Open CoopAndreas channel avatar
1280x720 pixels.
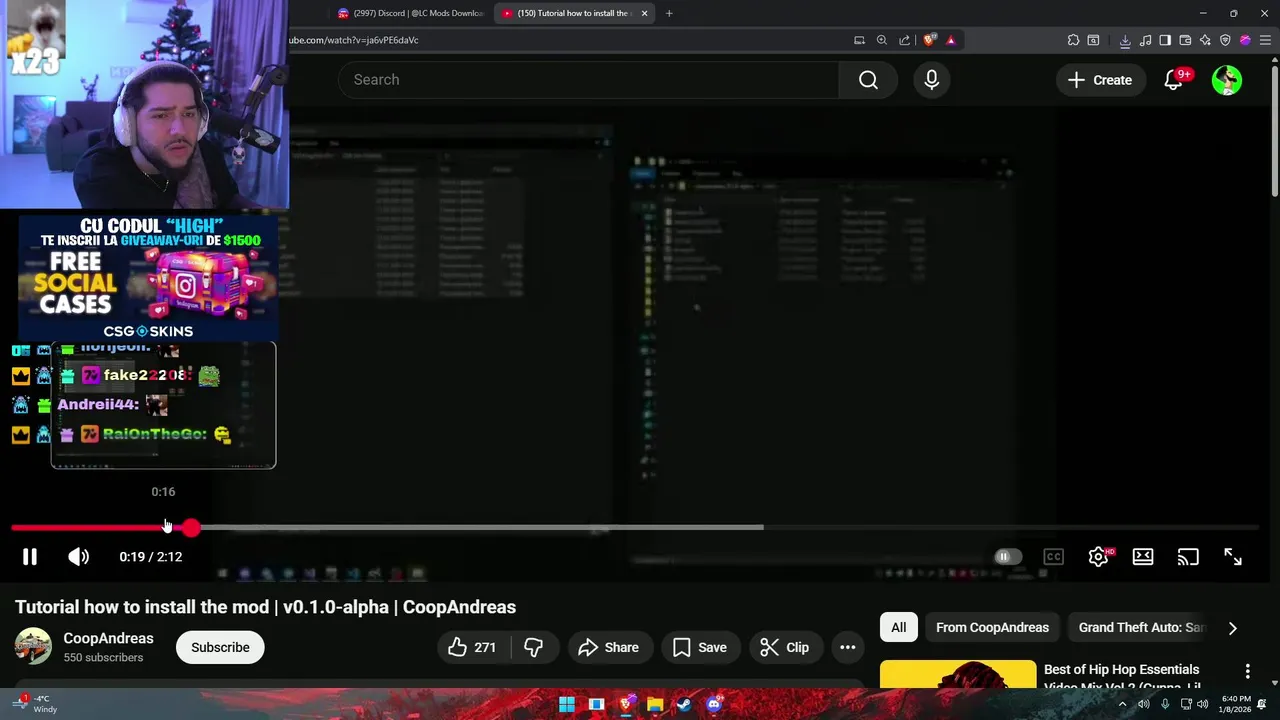[x=33, y=647]
